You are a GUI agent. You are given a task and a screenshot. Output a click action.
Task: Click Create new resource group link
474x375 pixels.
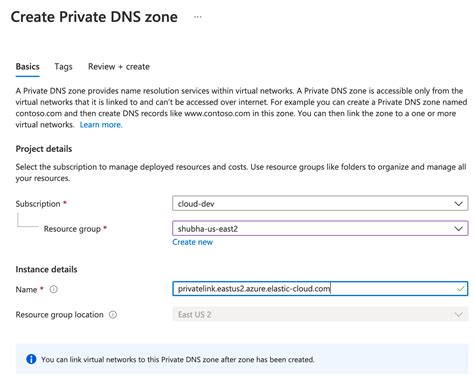click(x=192, y=242)
